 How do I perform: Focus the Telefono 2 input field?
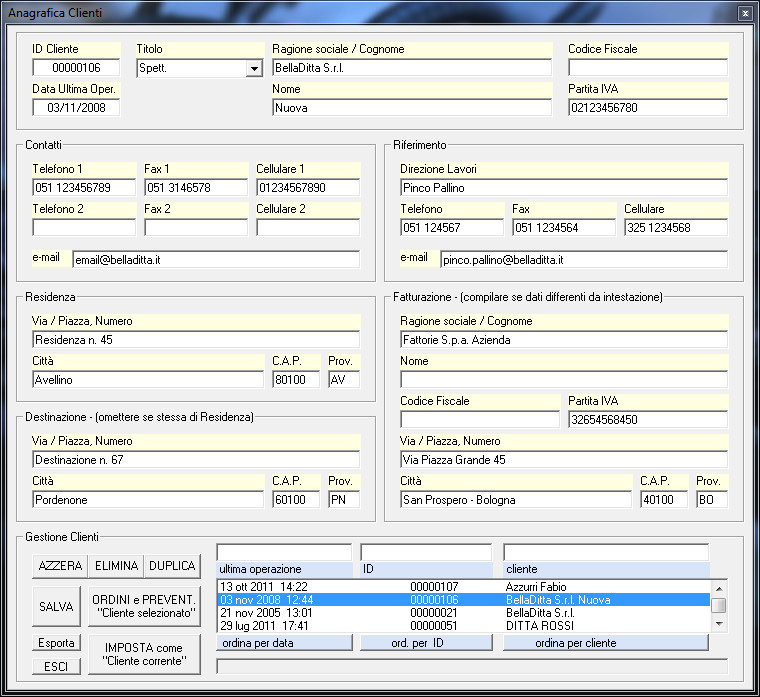[83, 227]
